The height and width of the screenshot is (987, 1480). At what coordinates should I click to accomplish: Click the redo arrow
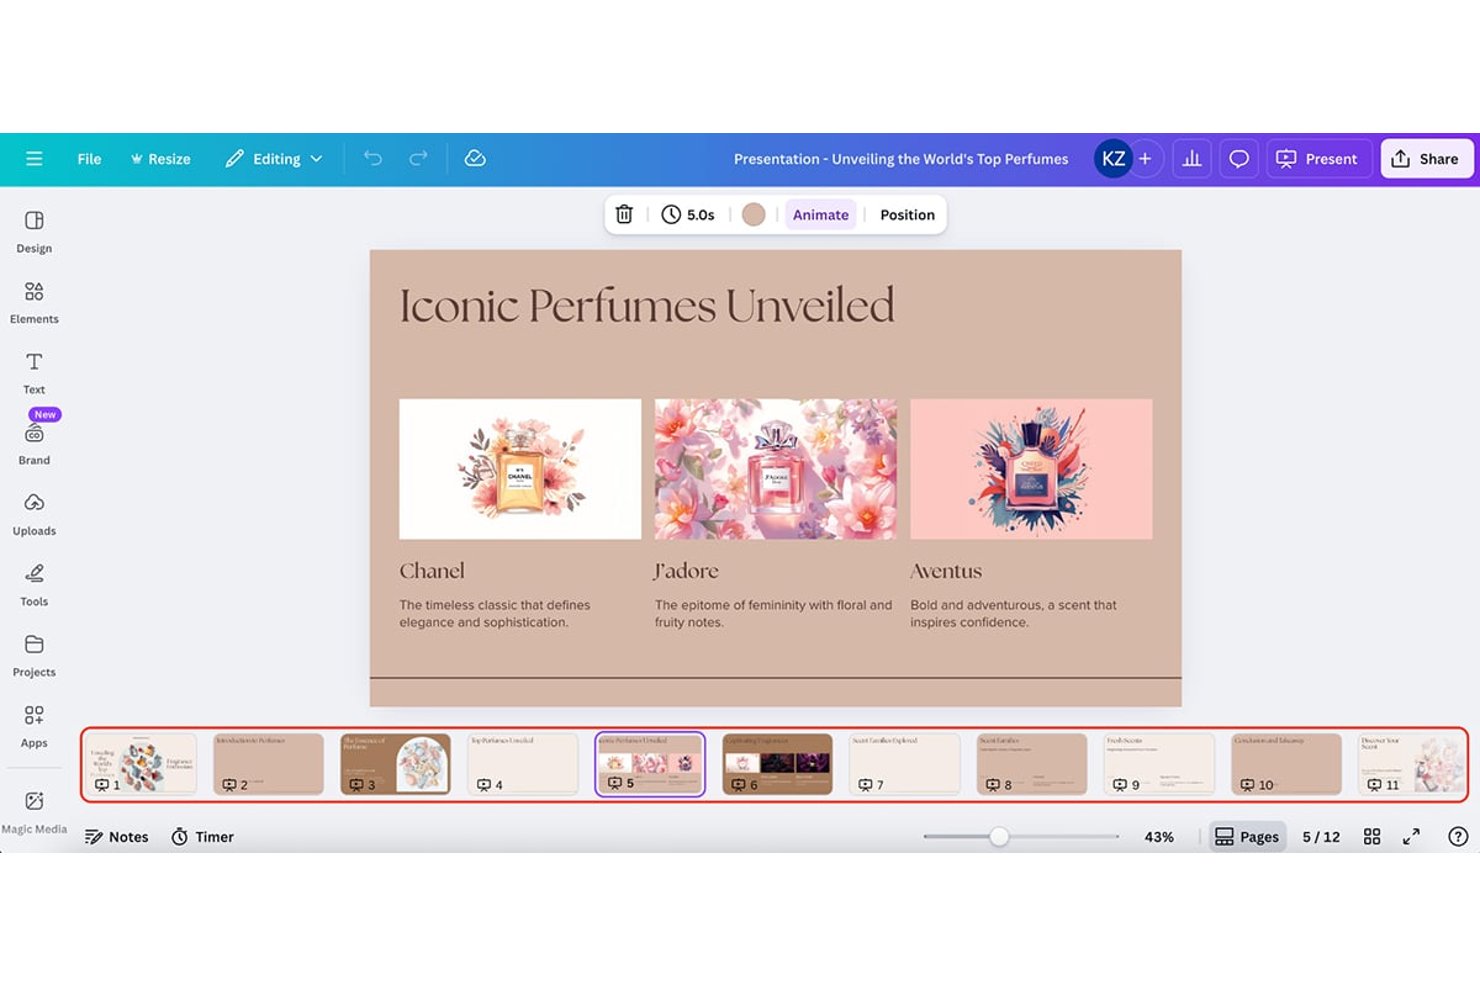[419, 158]
